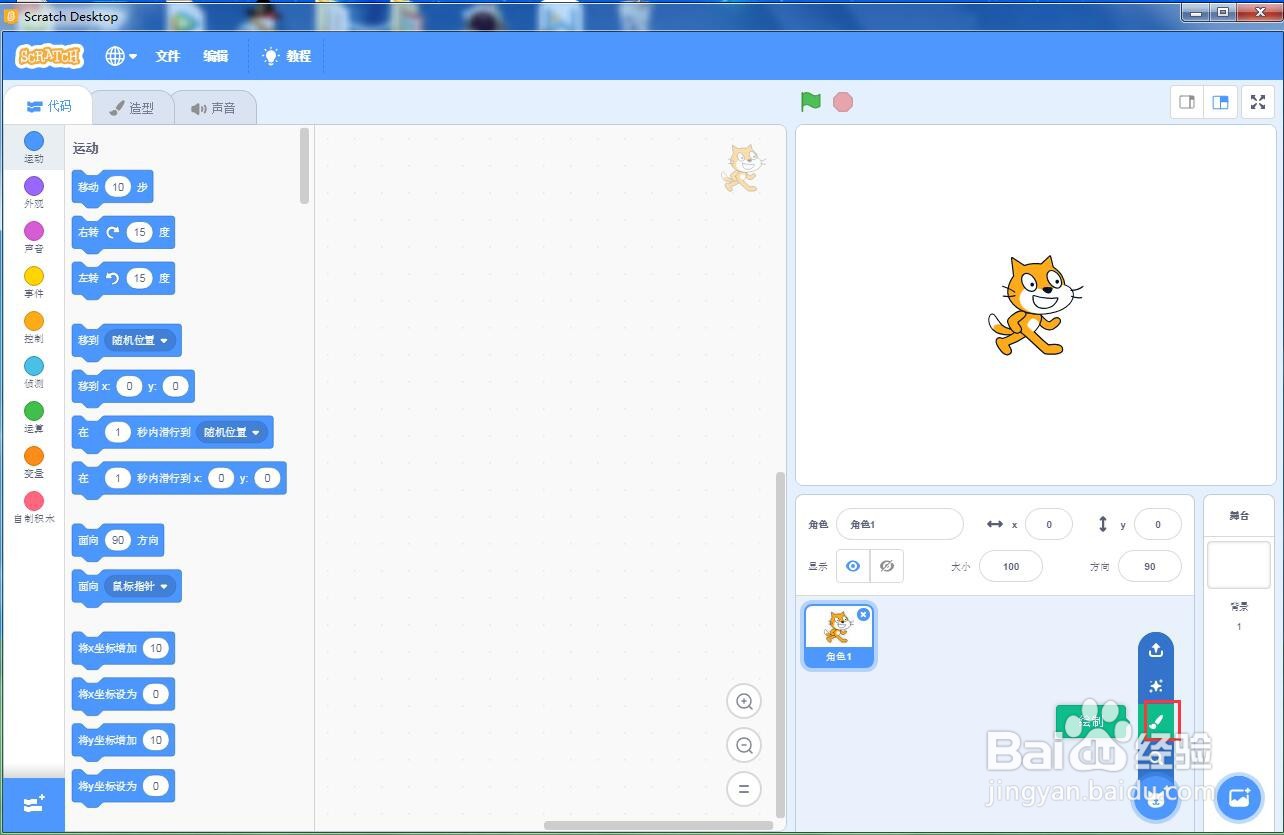Switch to large stage layout
1284x835 pixels.
tap(1220, 102)
